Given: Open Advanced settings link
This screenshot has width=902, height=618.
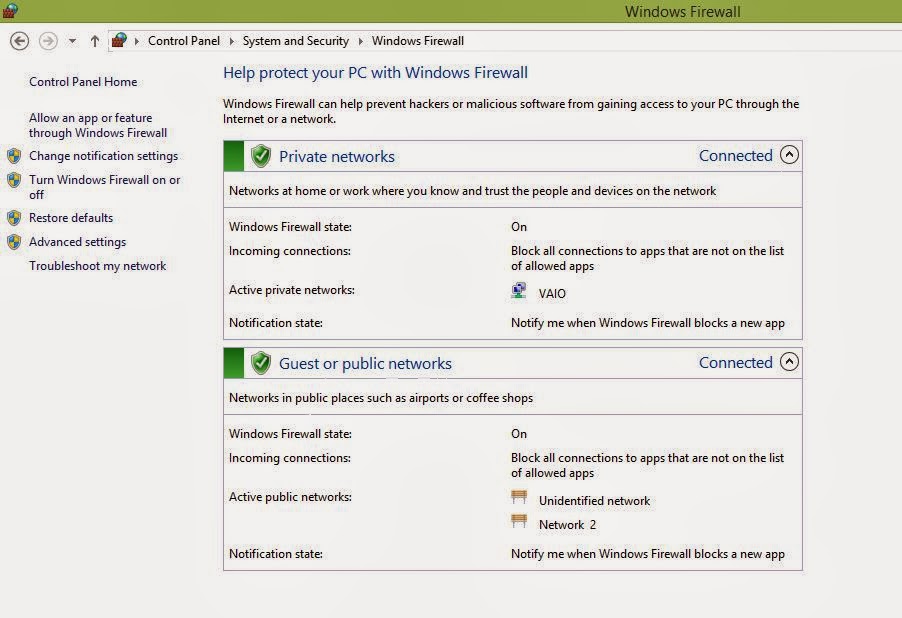Looking at the screenshot, I should tap(77, 242).
